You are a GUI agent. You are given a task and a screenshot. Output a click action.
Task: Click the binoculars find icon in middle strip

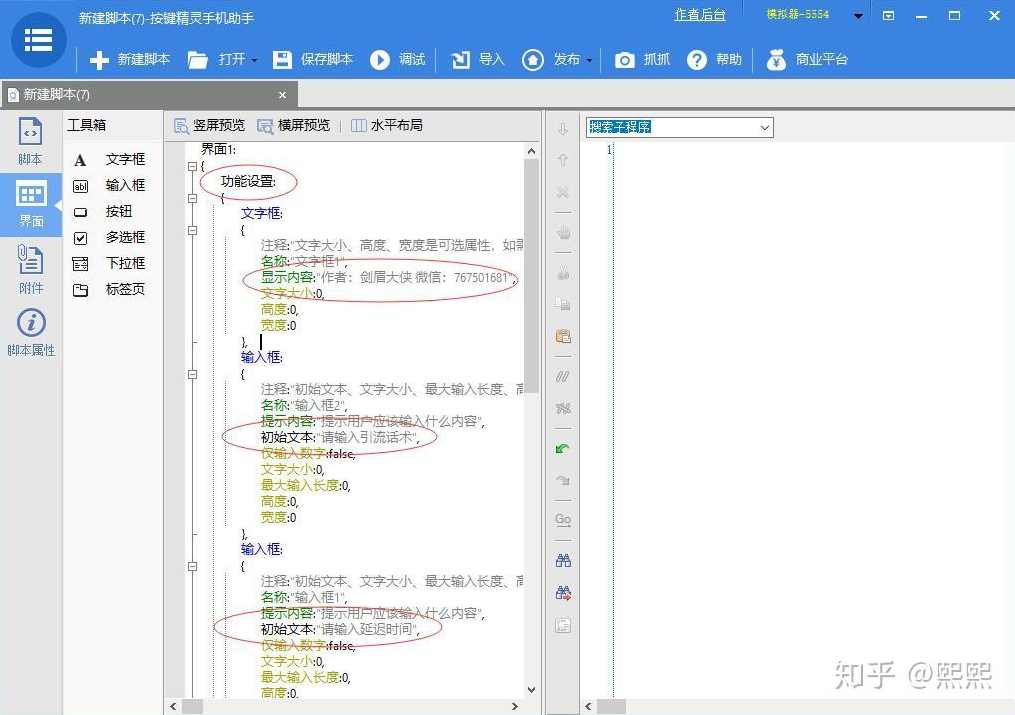point(563,559)
